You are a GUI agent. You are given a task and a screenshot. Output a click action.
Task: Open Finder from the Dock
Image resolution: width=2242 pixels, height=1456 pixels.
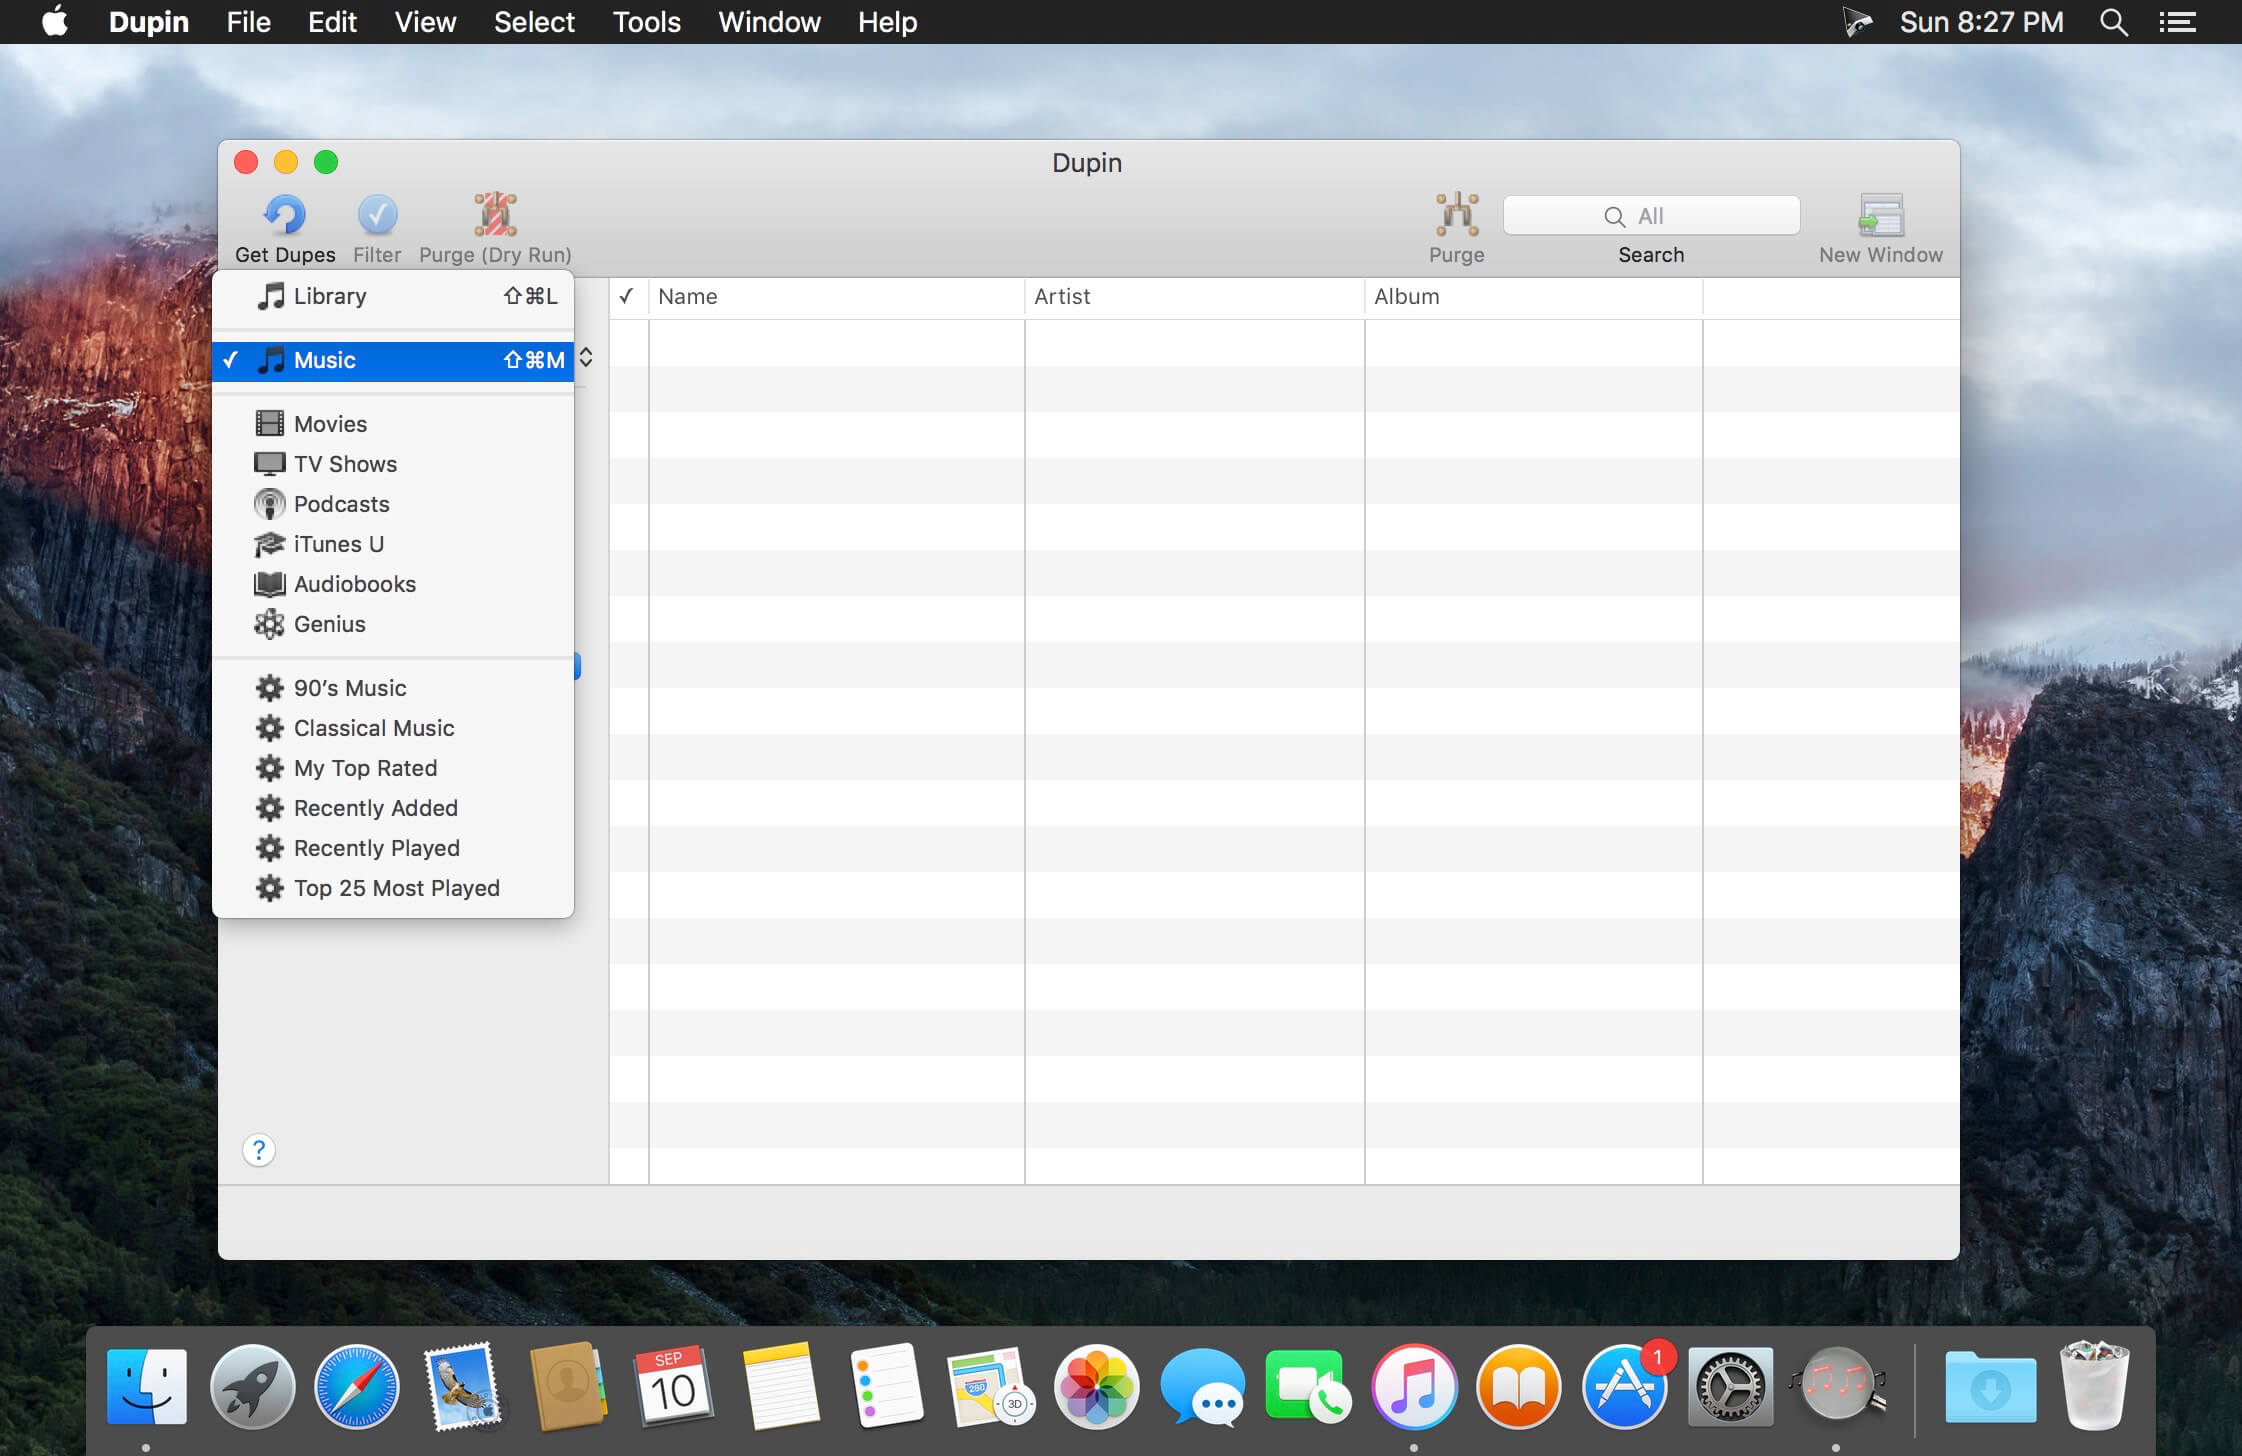pyautogui.click(x=147, y=1386)
